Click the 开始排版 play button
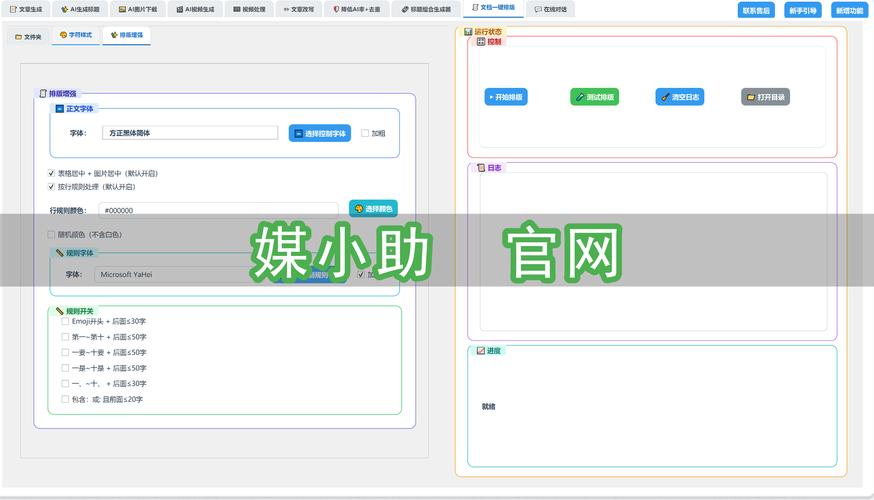The width and height of the screenshot is (874, 500). pyautogui.click(x=506, y=97)
